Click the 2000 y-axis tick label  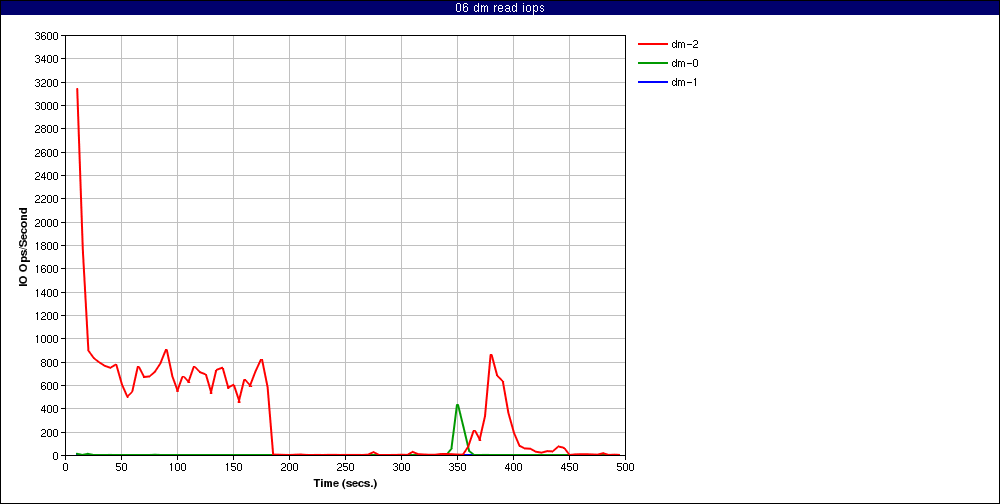[x=48, y=223]
